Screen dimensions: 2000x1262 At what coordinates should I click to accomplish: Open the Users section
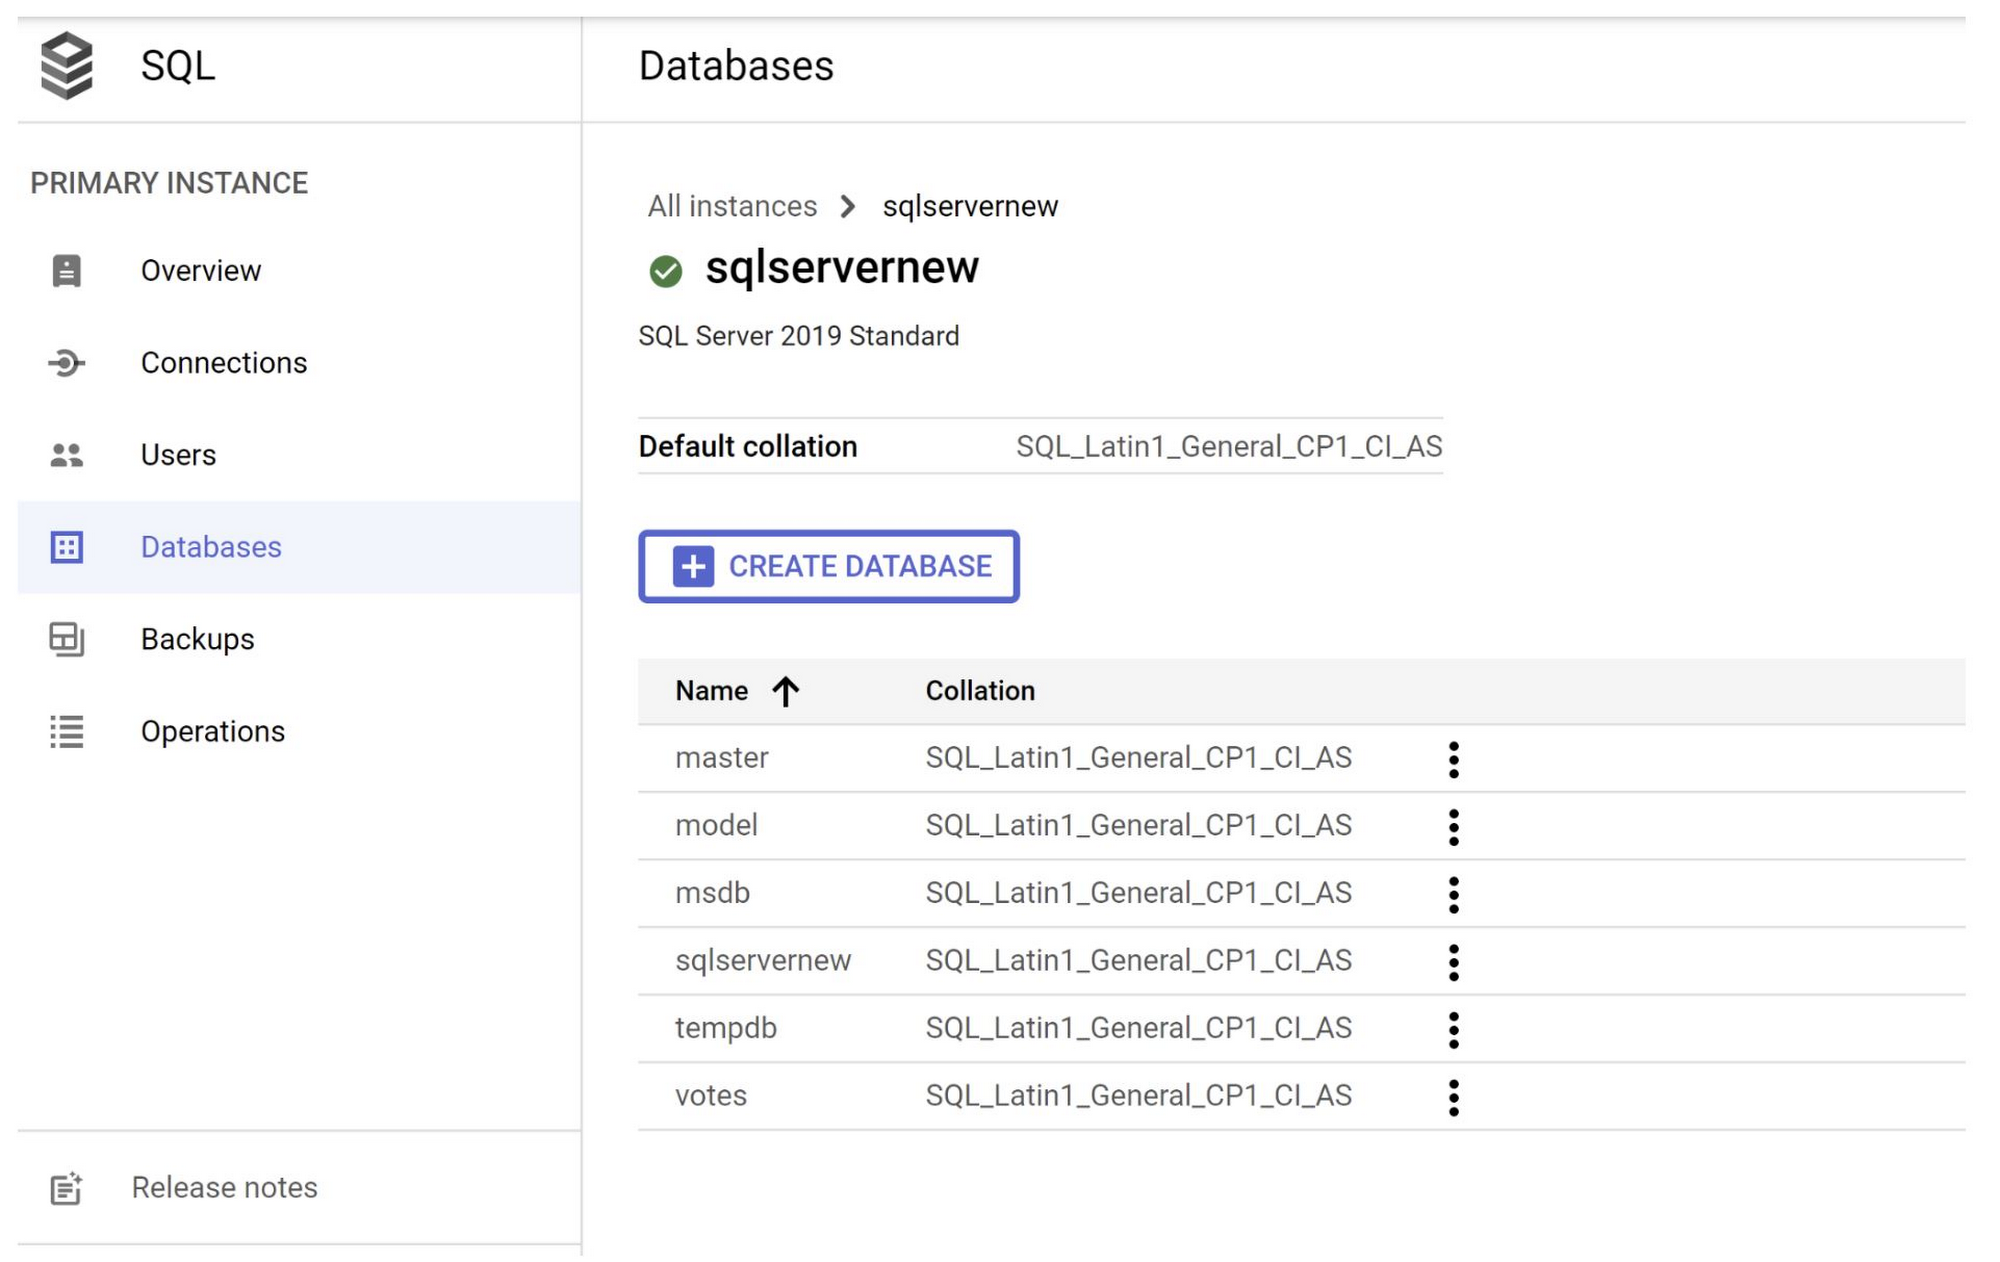point(300,455)
